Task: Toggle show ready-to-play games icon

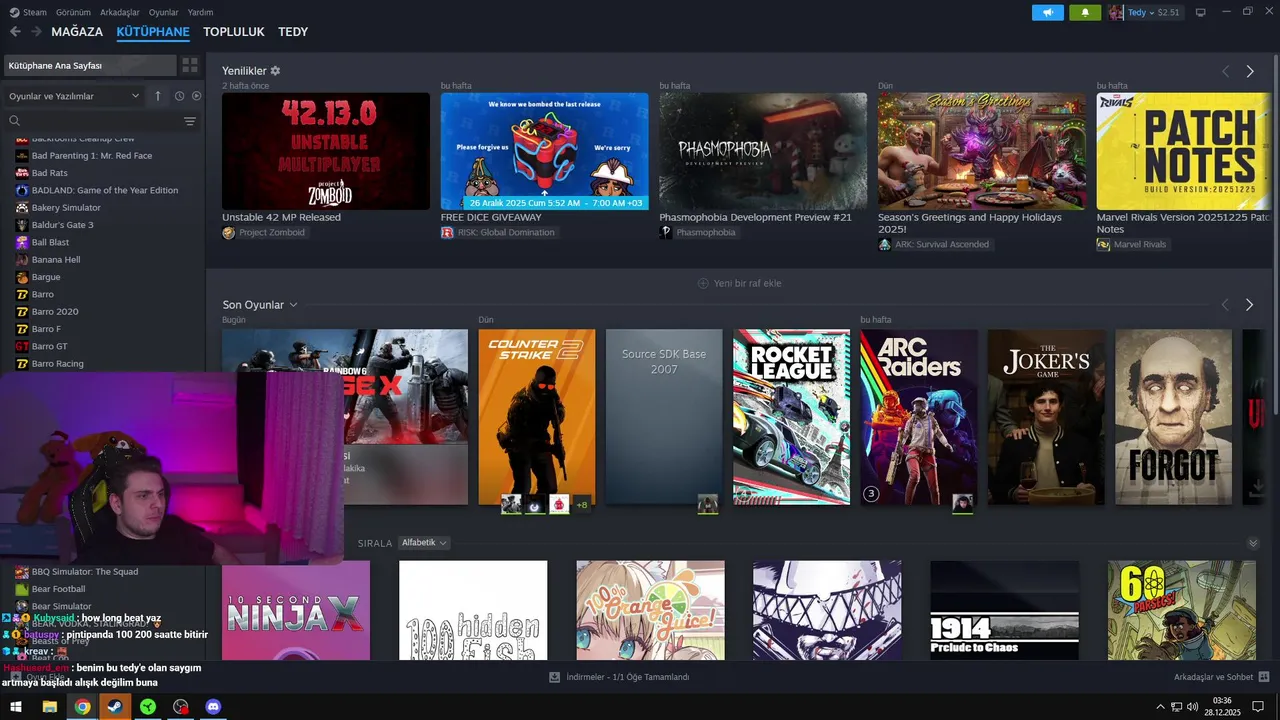Action: (196, 96)
